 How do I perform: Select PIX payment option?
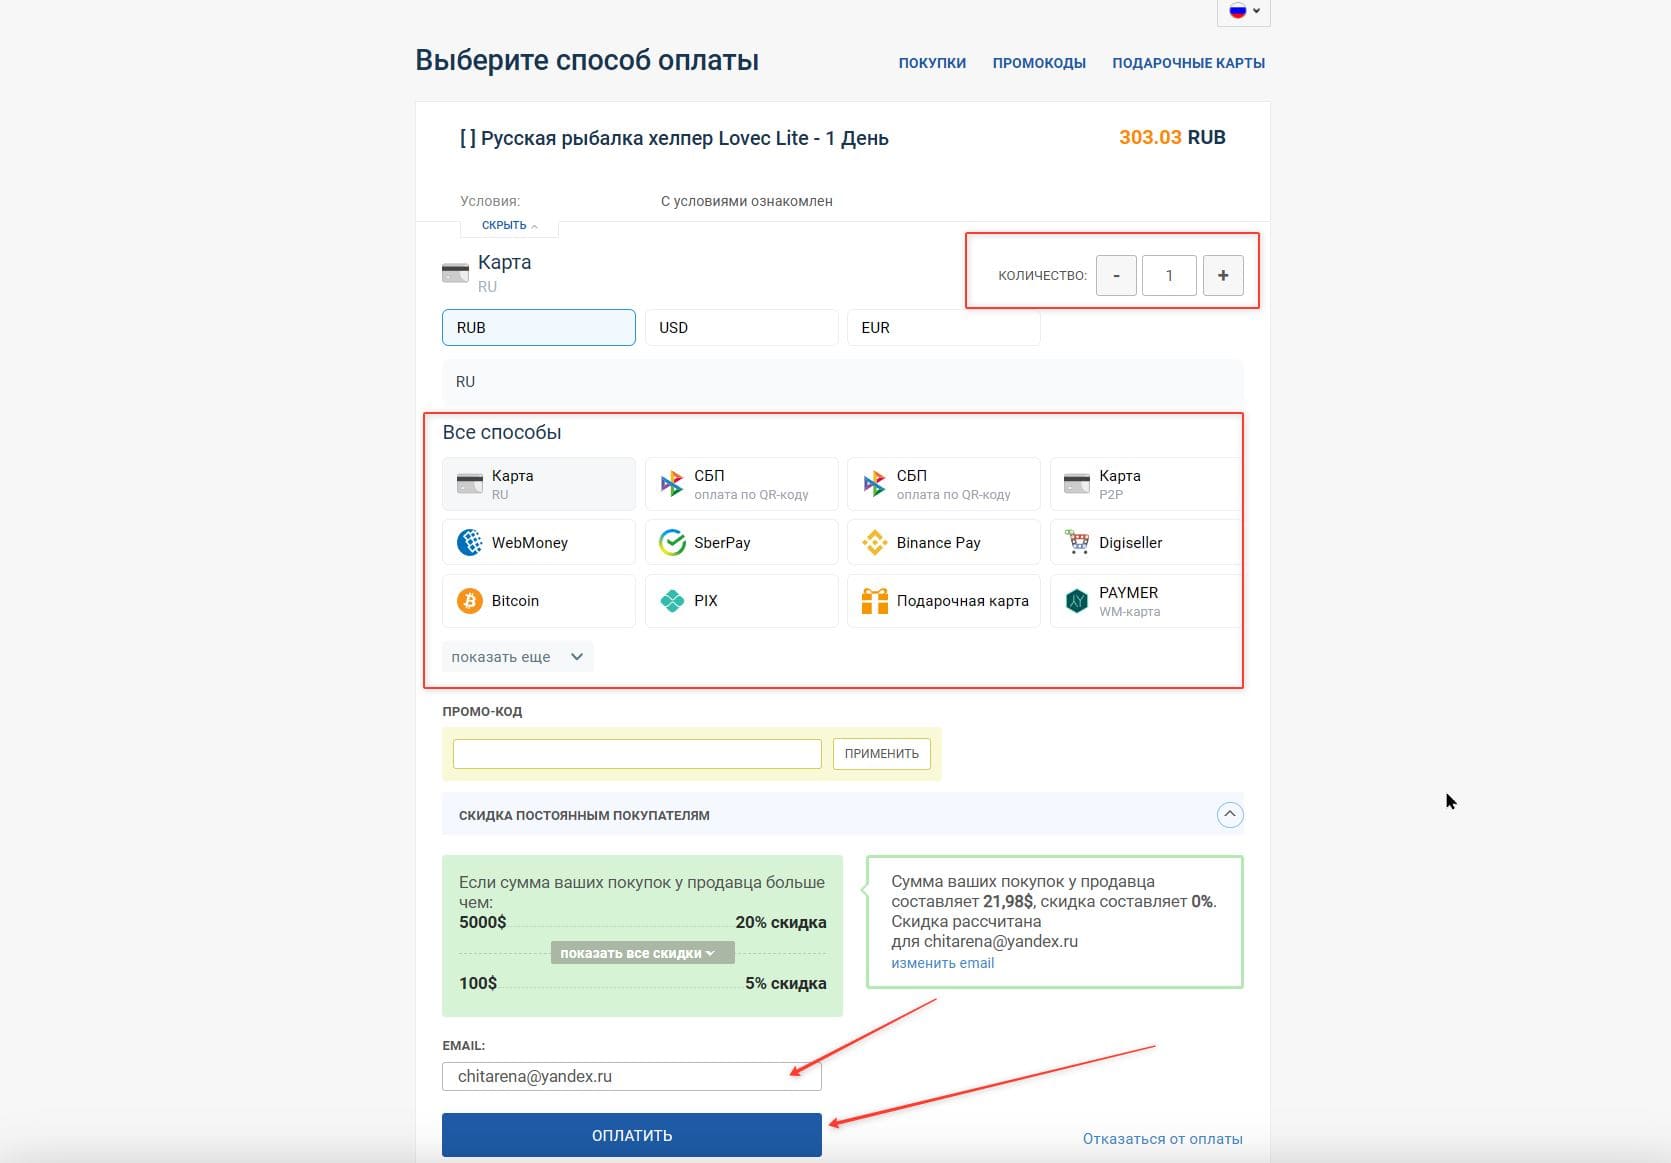pyautogui.click(x=741, y=601)
